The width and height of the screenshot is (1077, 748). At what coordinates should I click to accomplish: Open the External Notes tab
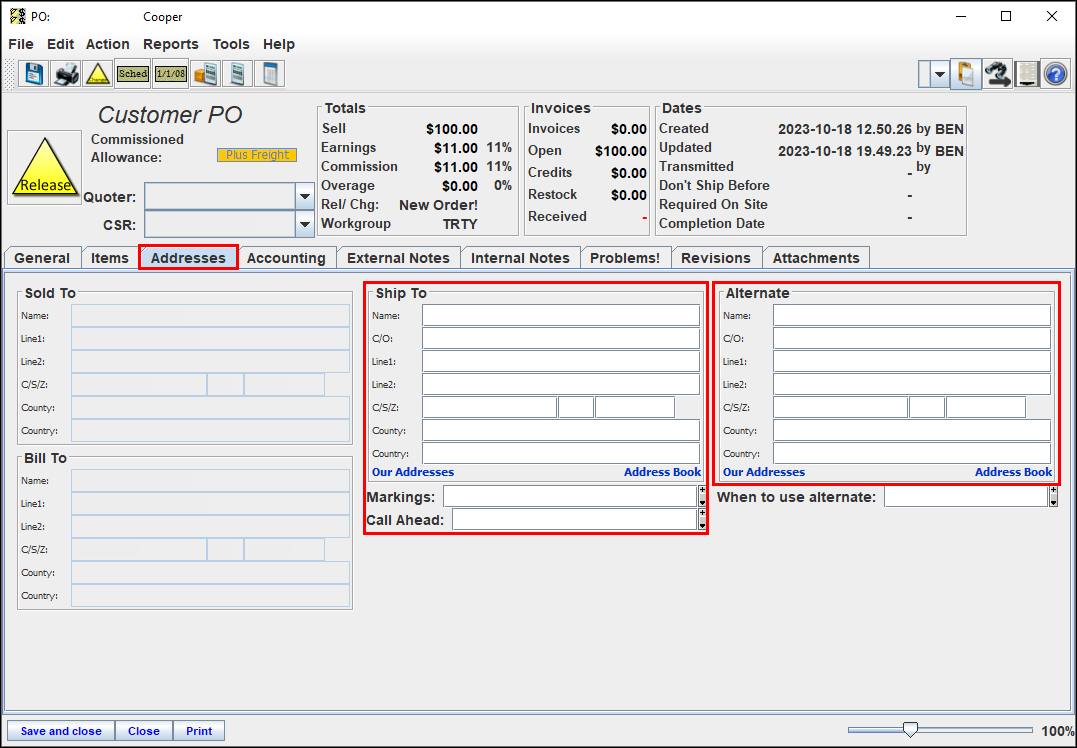(398, 258)
